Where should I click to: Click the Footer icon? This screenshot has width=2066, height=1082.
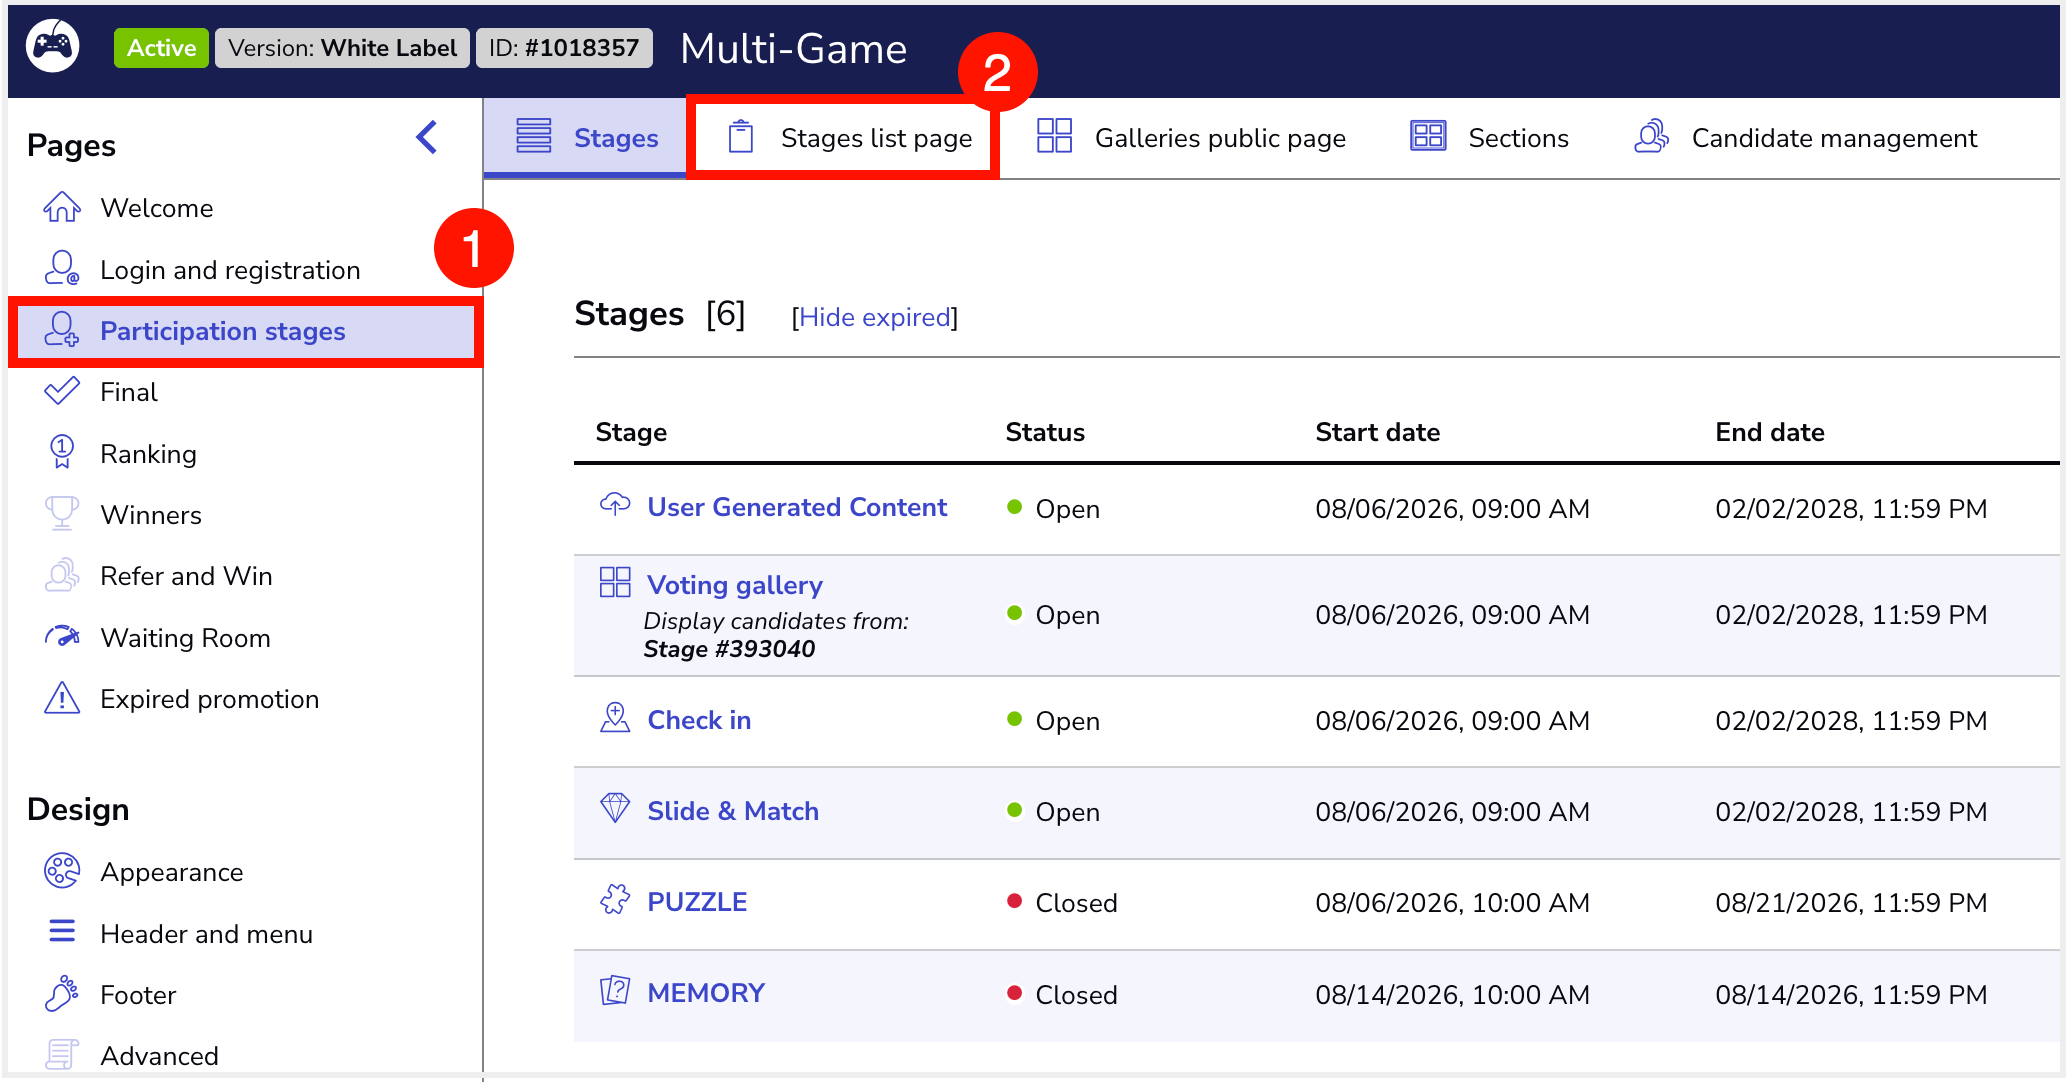62,994
